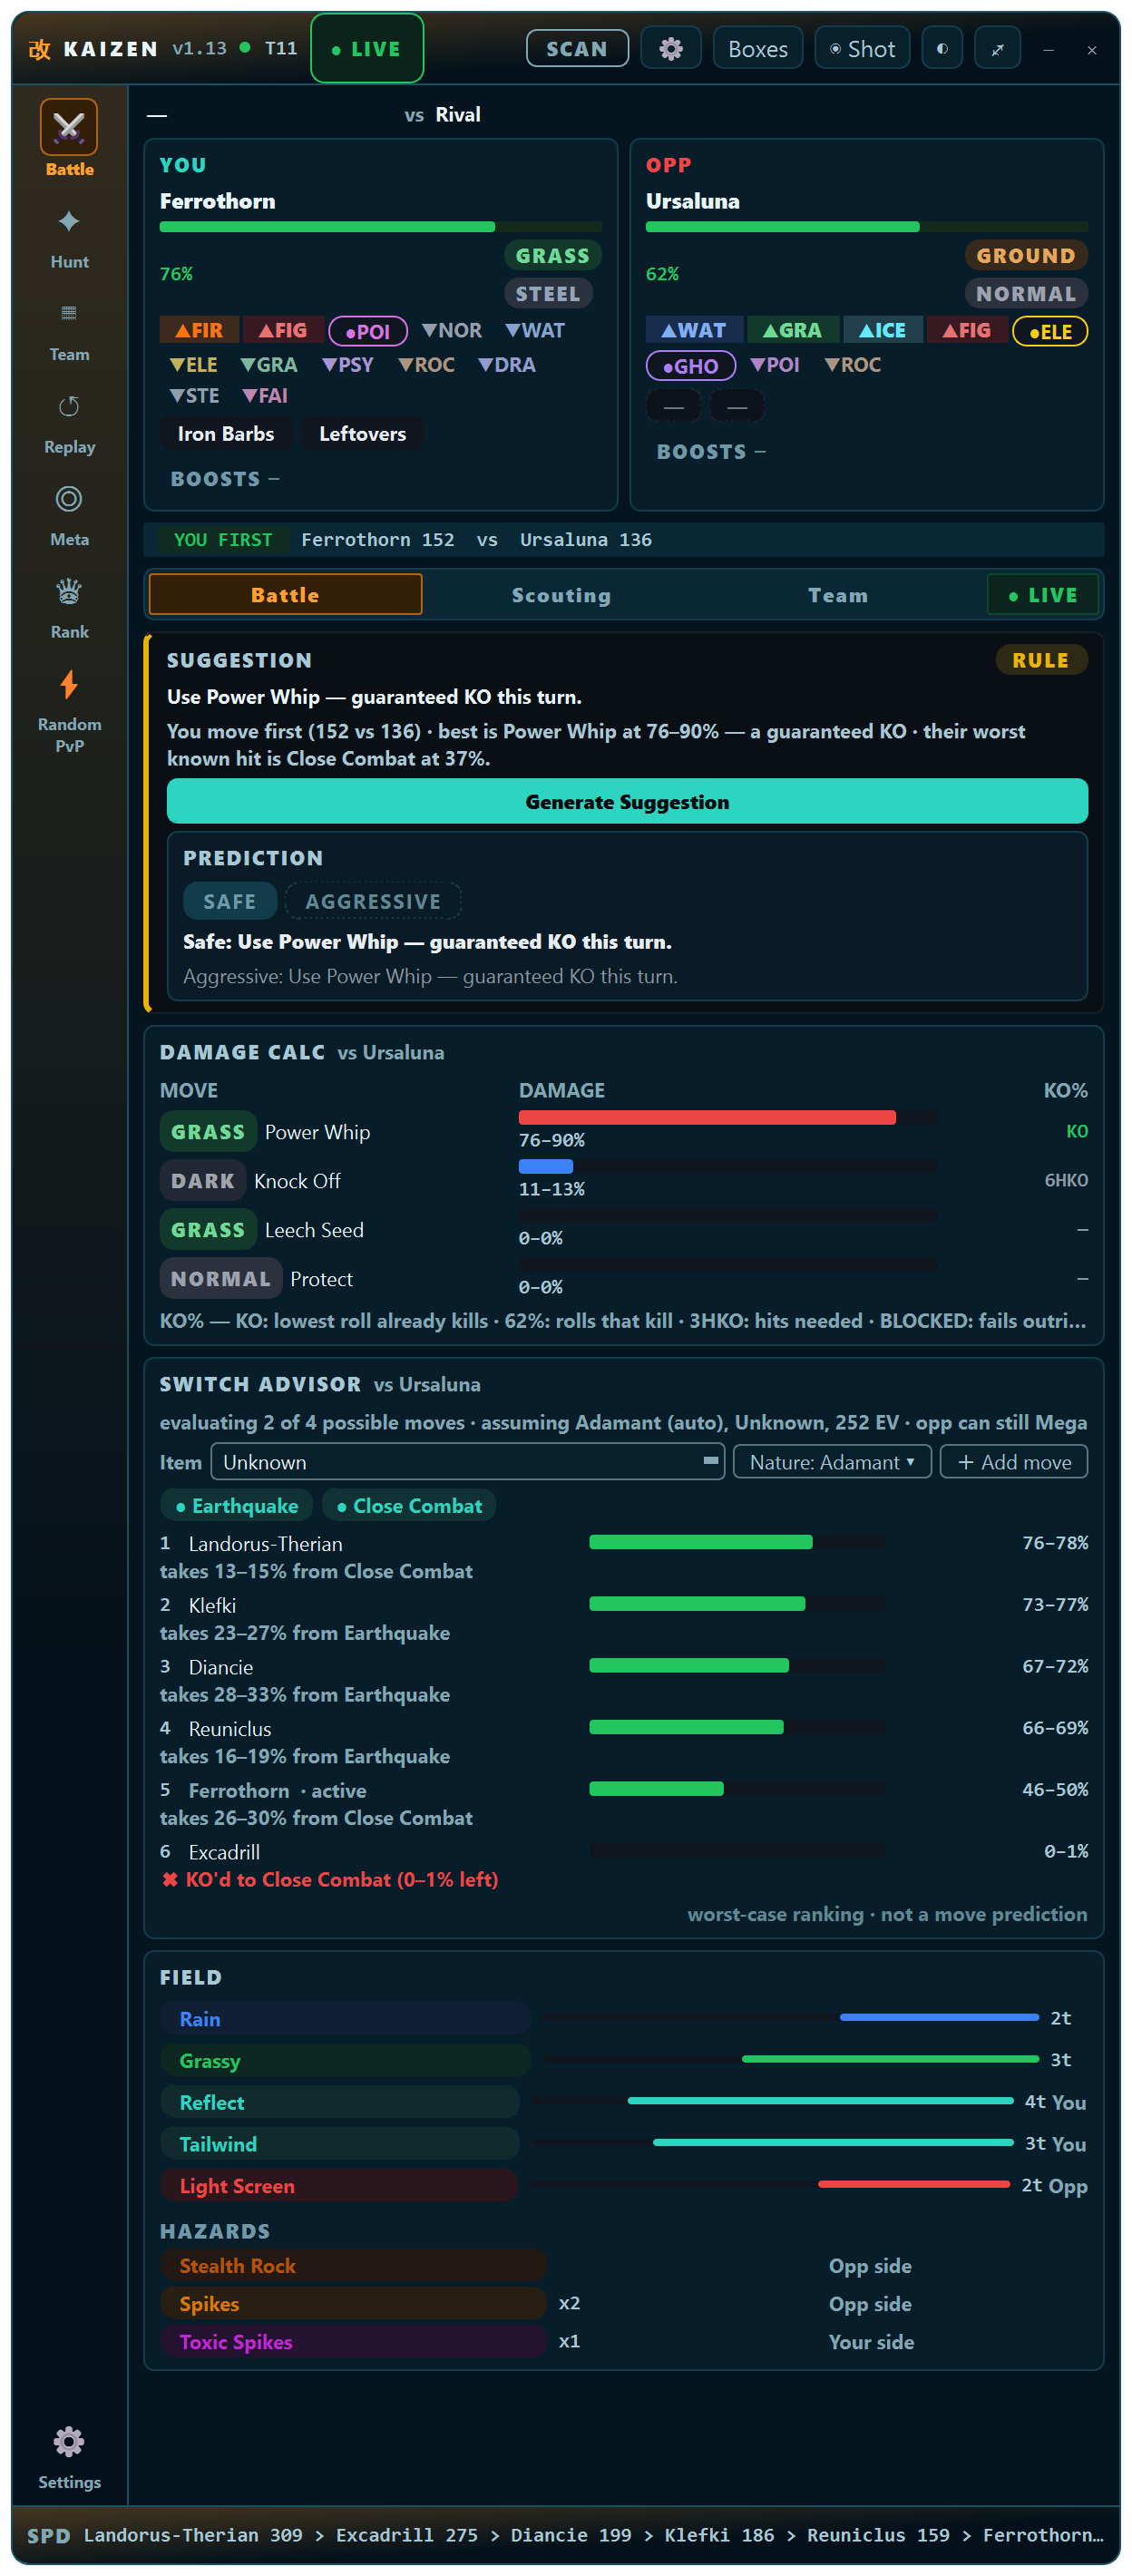This screenshot has width=1132, height=2576.
Task: Toggle the LIVE indicator in header
Action: [367, 48]
